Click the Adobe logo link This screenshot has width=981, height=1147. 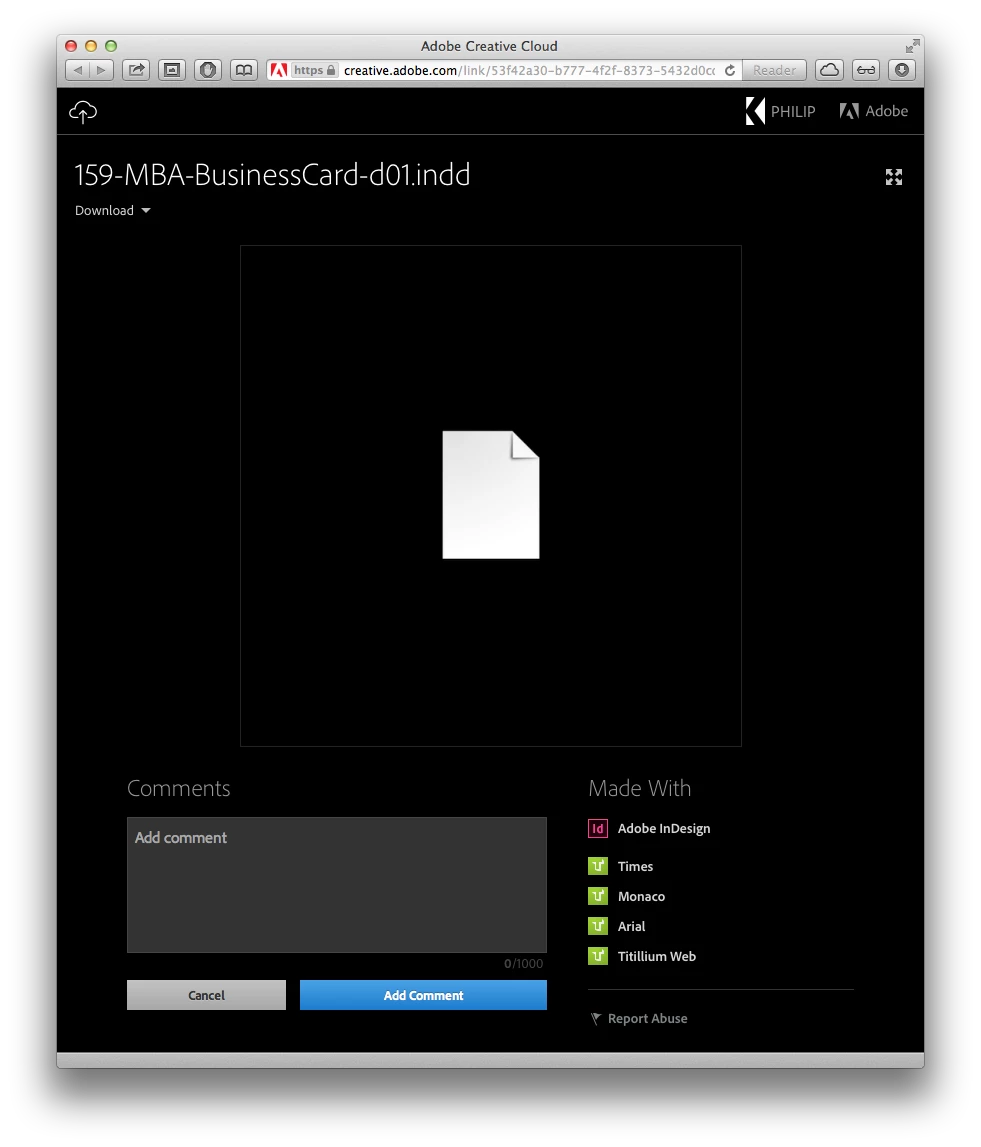[873, 111]
